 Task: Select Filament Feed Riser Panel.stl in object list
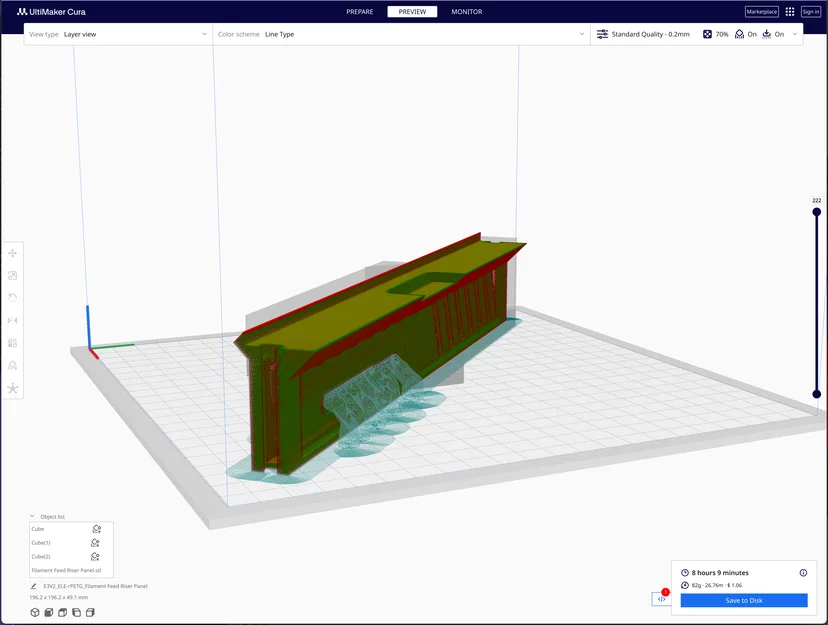coord(66,570)
